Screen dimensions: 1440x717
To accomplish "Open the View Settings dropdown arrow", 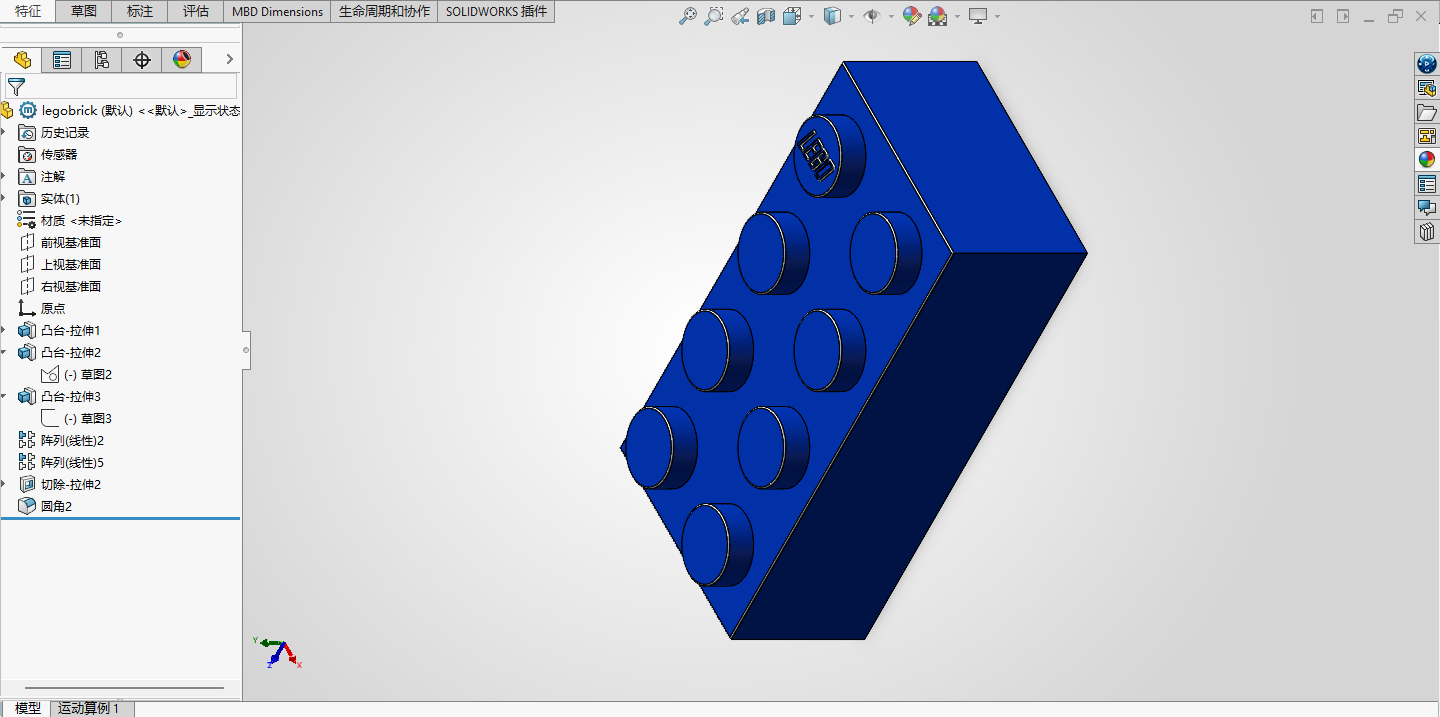I will pyautogui.click(x=997, y=16).
